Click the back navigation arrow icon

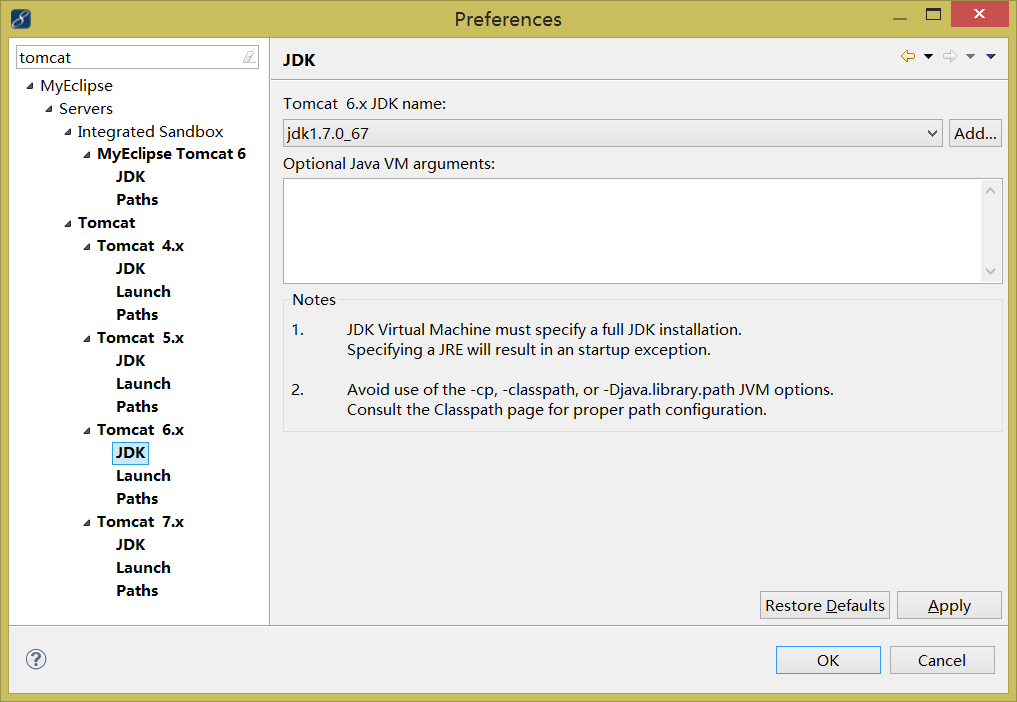(908, 56)
